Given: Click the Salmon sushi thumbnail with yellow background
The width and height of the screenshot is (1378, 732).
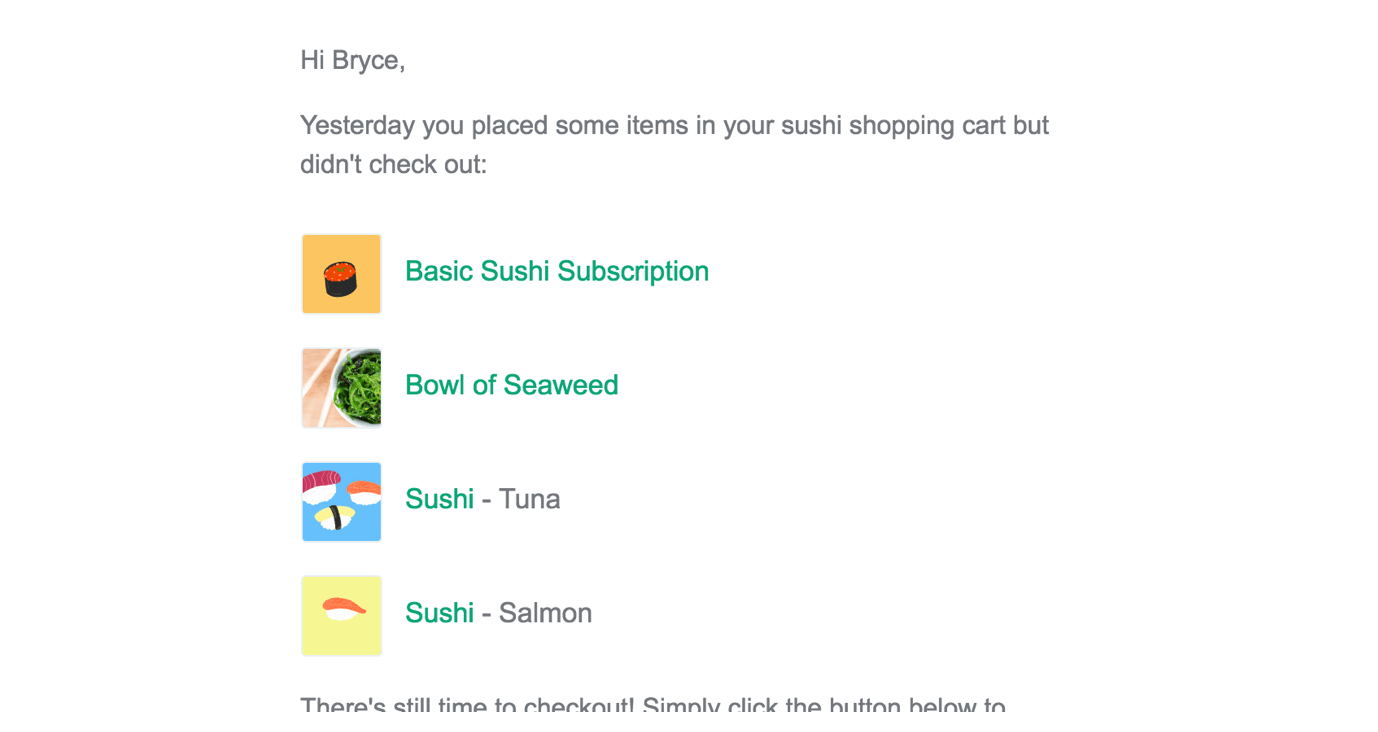Looking at the screenshot, I should coord(341,615).
